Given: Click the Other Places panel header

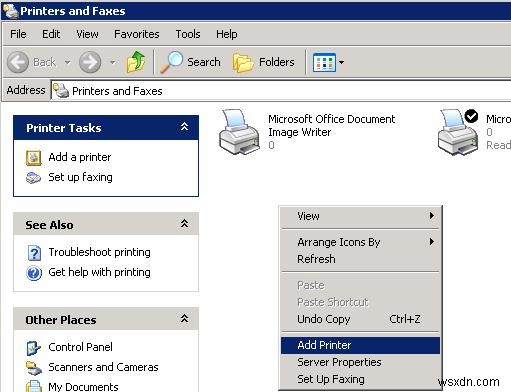Looking at the screenshot, I should pos(106,319).
